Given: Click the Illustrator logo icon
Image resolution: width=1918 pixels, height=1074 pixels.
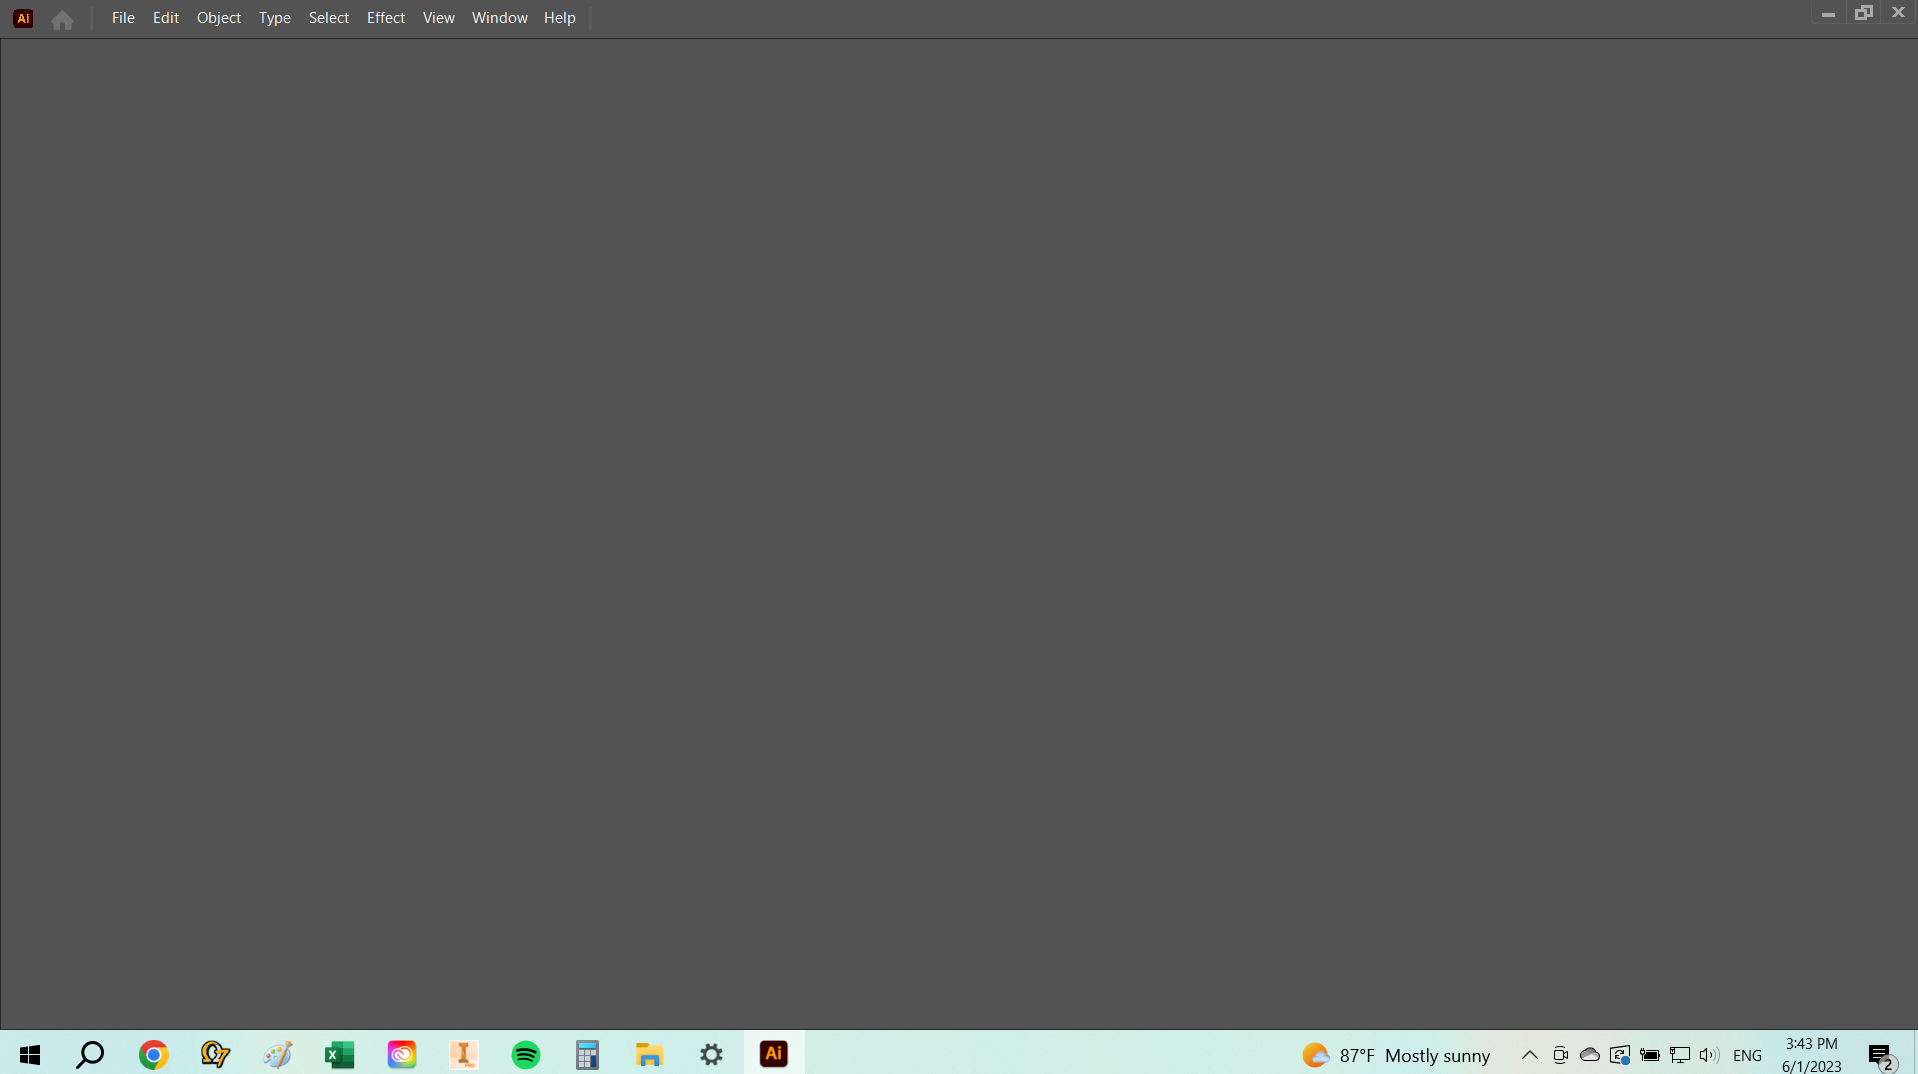Looking at the screenshot, I should (x=22, y=17).
